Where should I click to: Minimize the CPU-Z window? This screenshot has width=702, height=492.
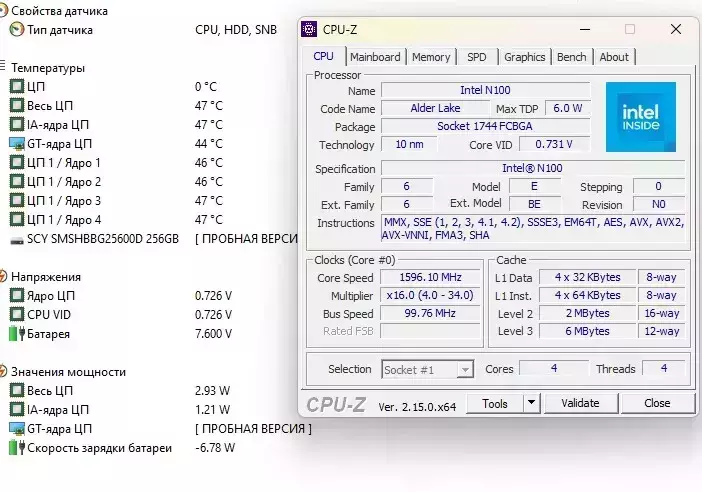585,30
